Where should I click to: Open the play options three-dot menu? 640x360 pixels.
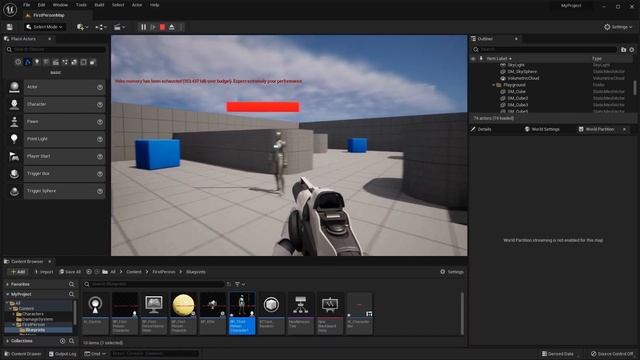pos(181,27)
